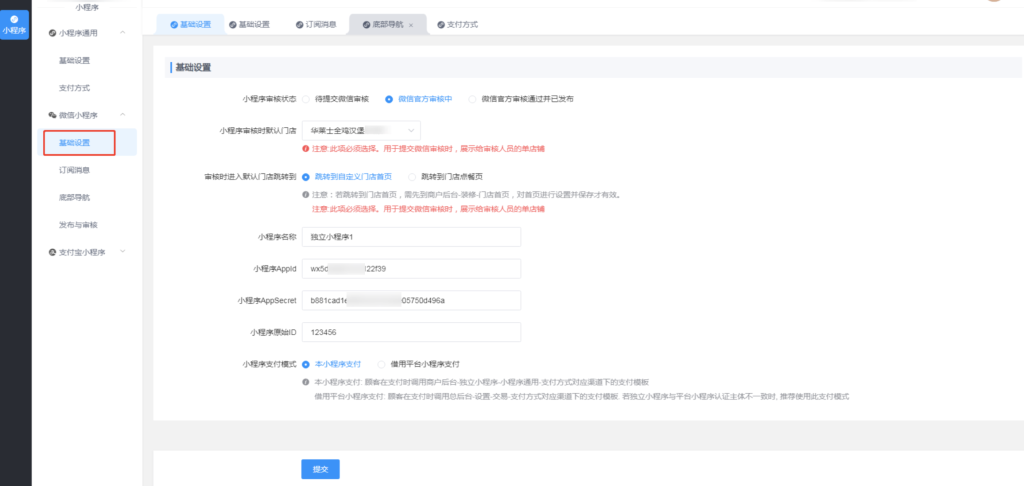Open 发布与审核 in the sidebar
The height and width of the screenshot is (486, 1024).
[78, 224]
